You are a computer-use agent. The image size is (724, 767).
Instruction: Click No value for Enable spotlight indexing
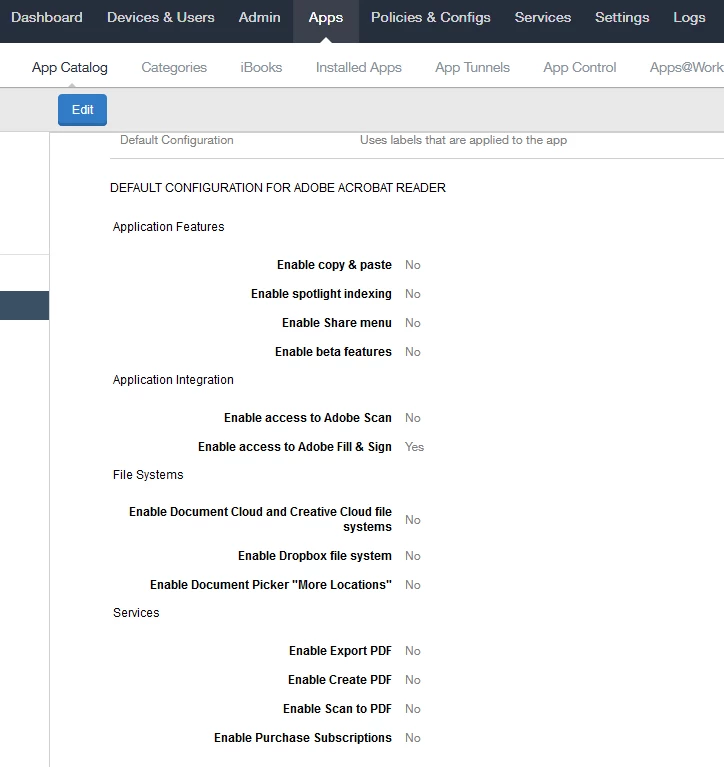point(412,293)
